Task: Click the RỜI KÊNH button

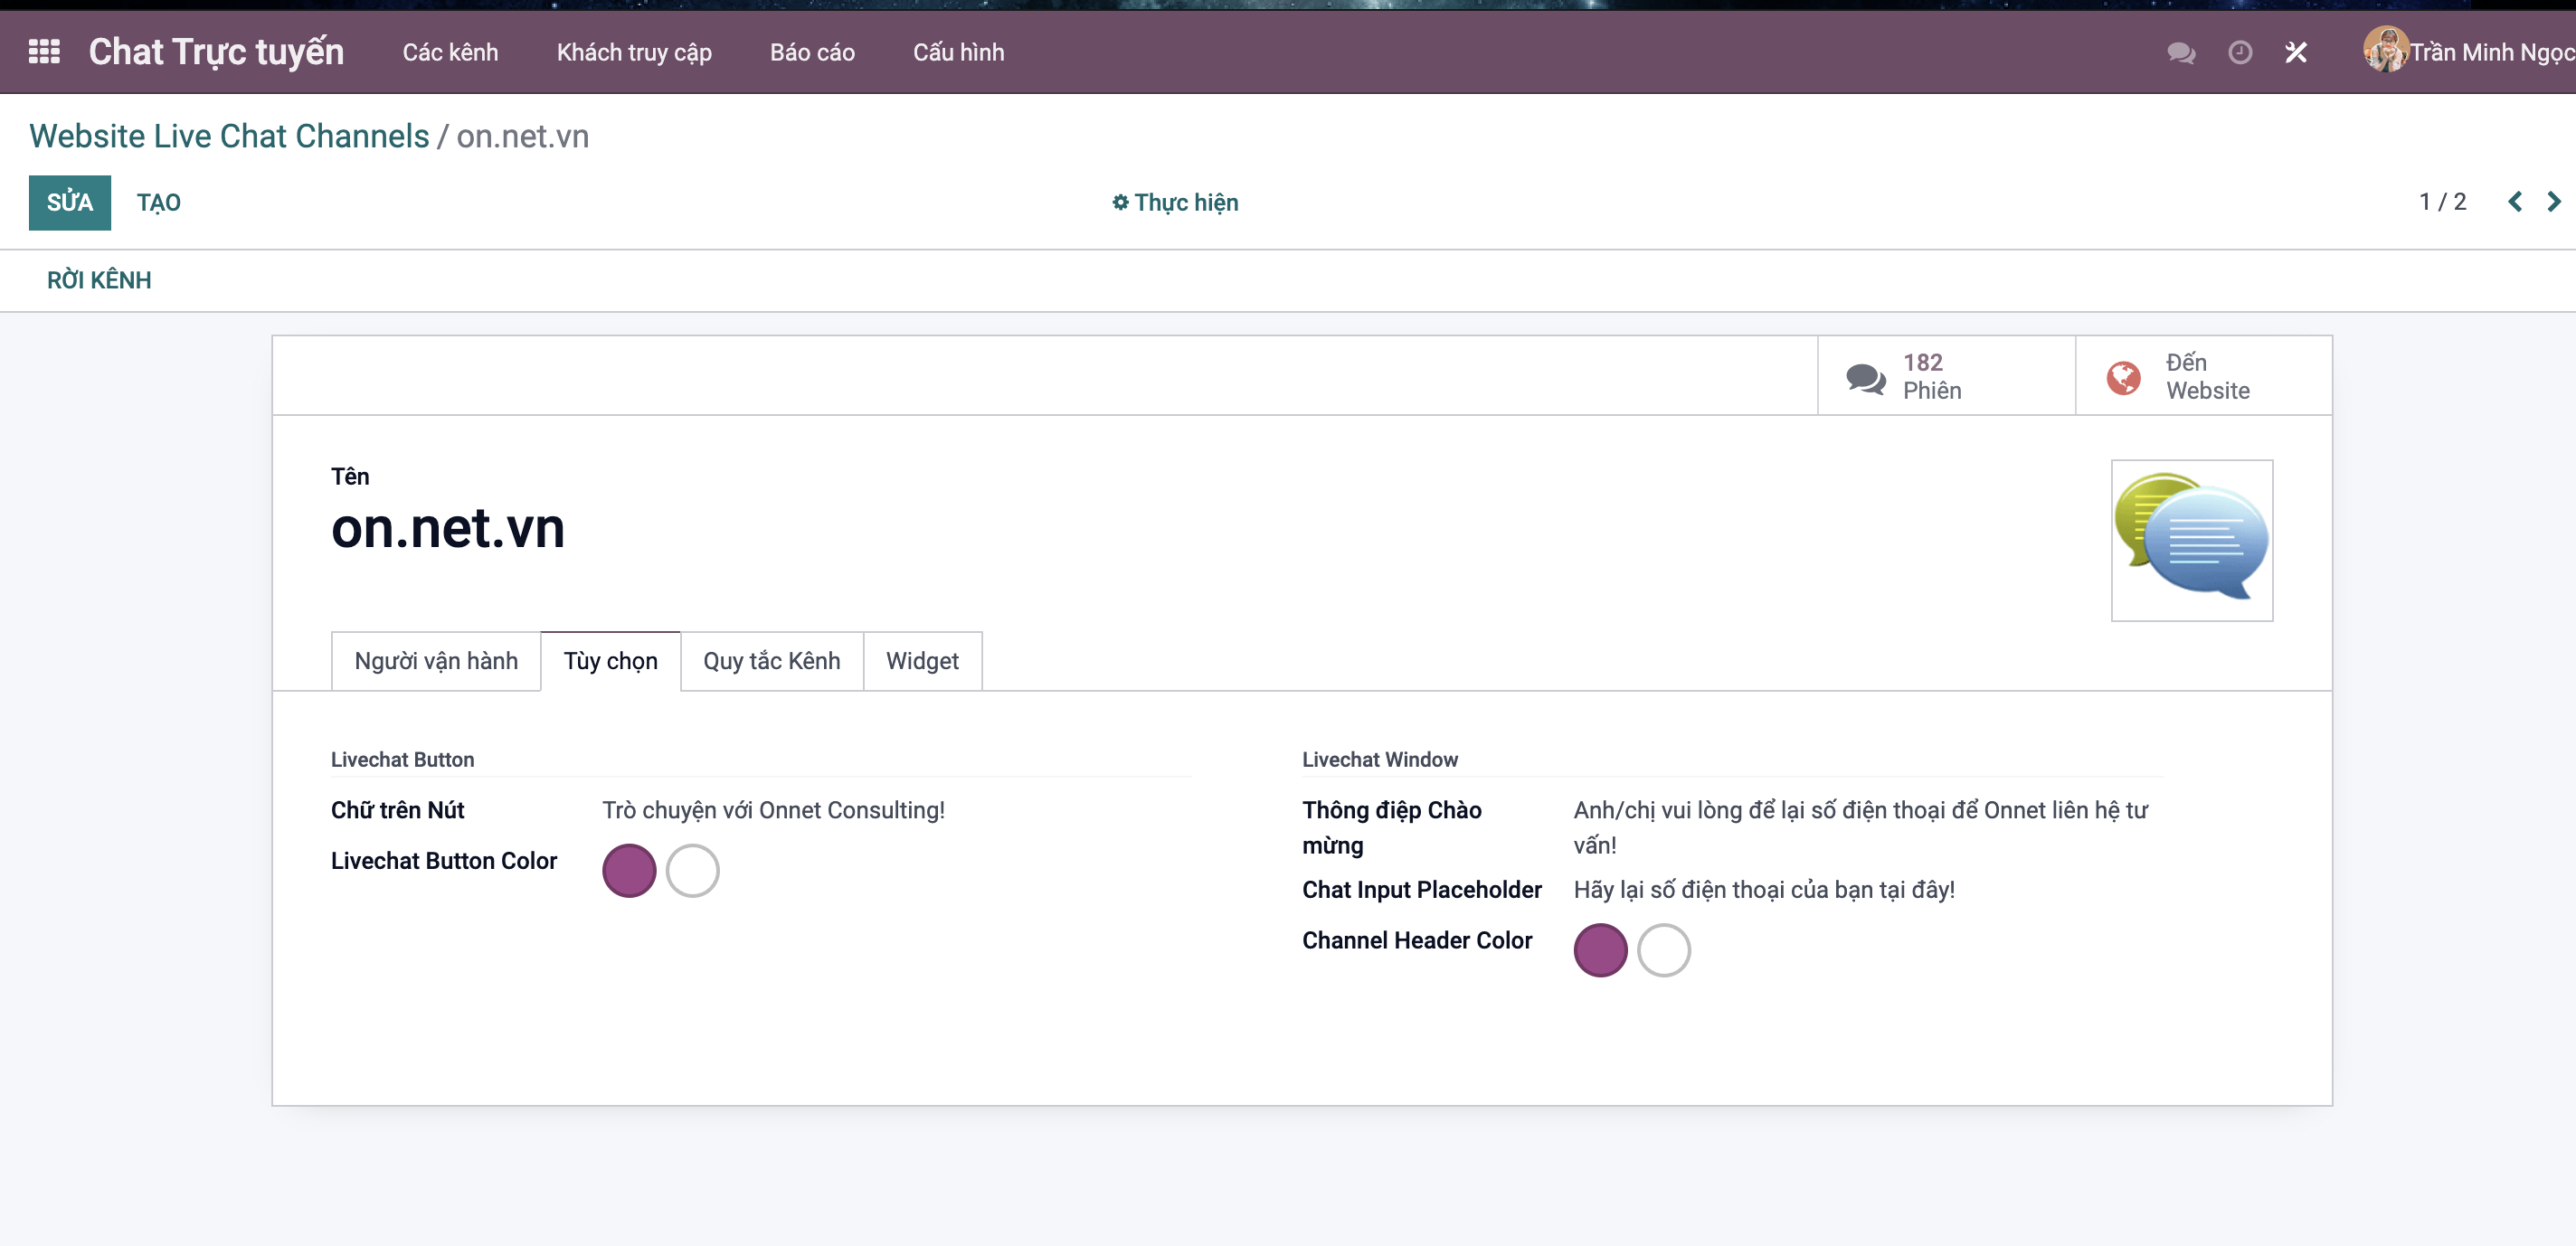Action: coord(99,280)
